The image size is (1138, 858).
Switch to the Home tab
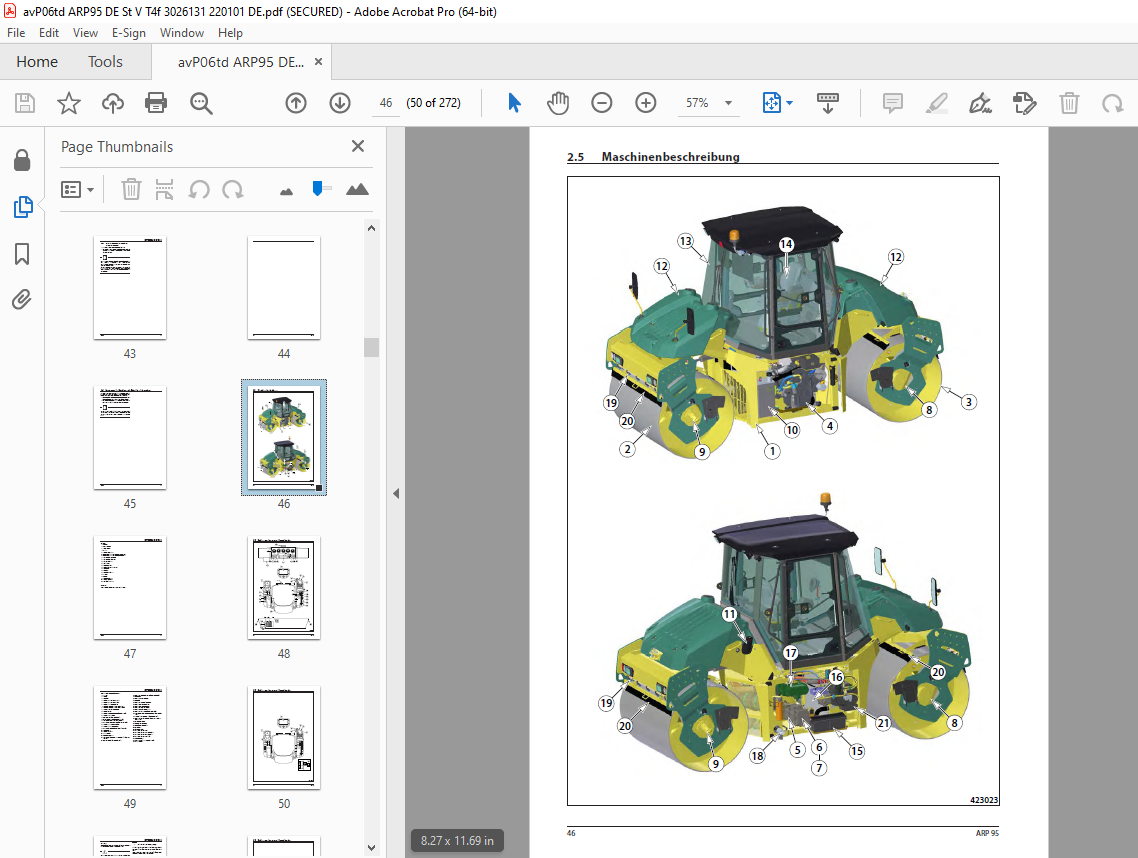point(37,62)
